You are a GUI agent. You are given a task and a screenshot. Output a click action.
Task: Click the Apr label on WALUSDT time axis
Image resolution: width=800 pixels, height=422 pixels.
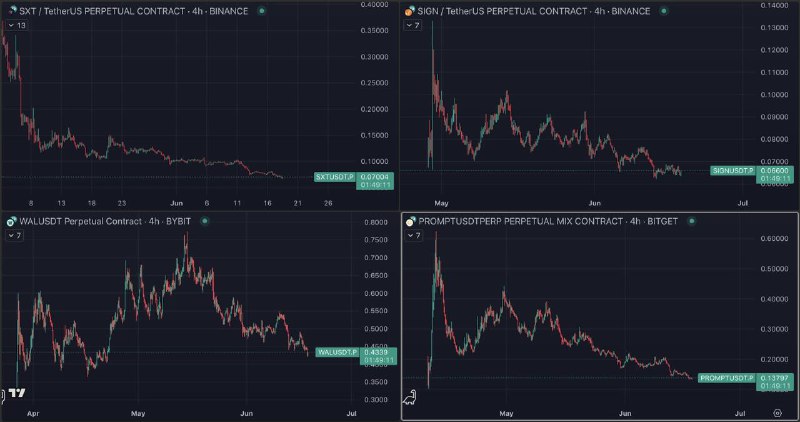tap(33, 413)
